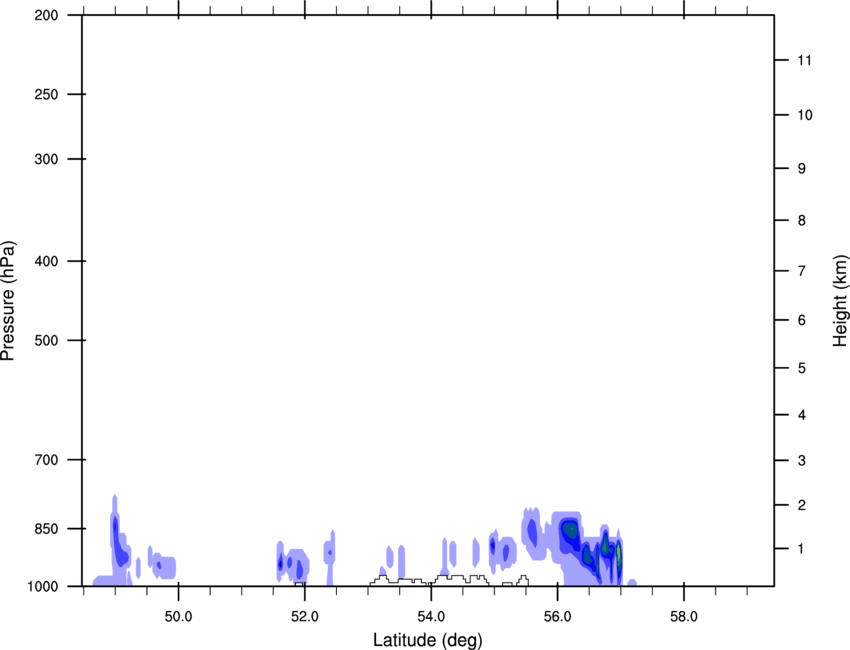The width and height of the screenshot is (850, 650).
Task: Click the 'Latitude (deg)' axis title
Action: click(427, 640)
